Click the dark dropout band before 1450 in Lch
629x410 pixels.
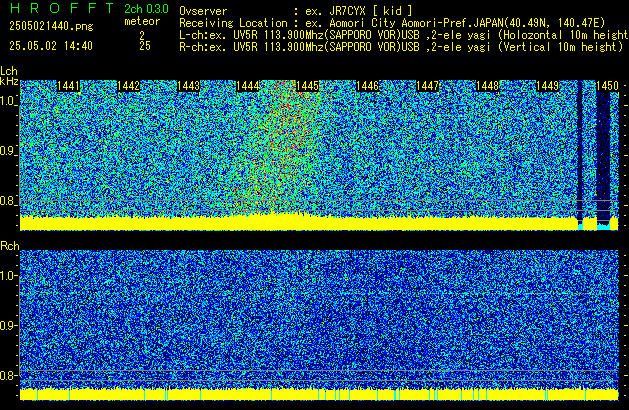pos(603,156)
